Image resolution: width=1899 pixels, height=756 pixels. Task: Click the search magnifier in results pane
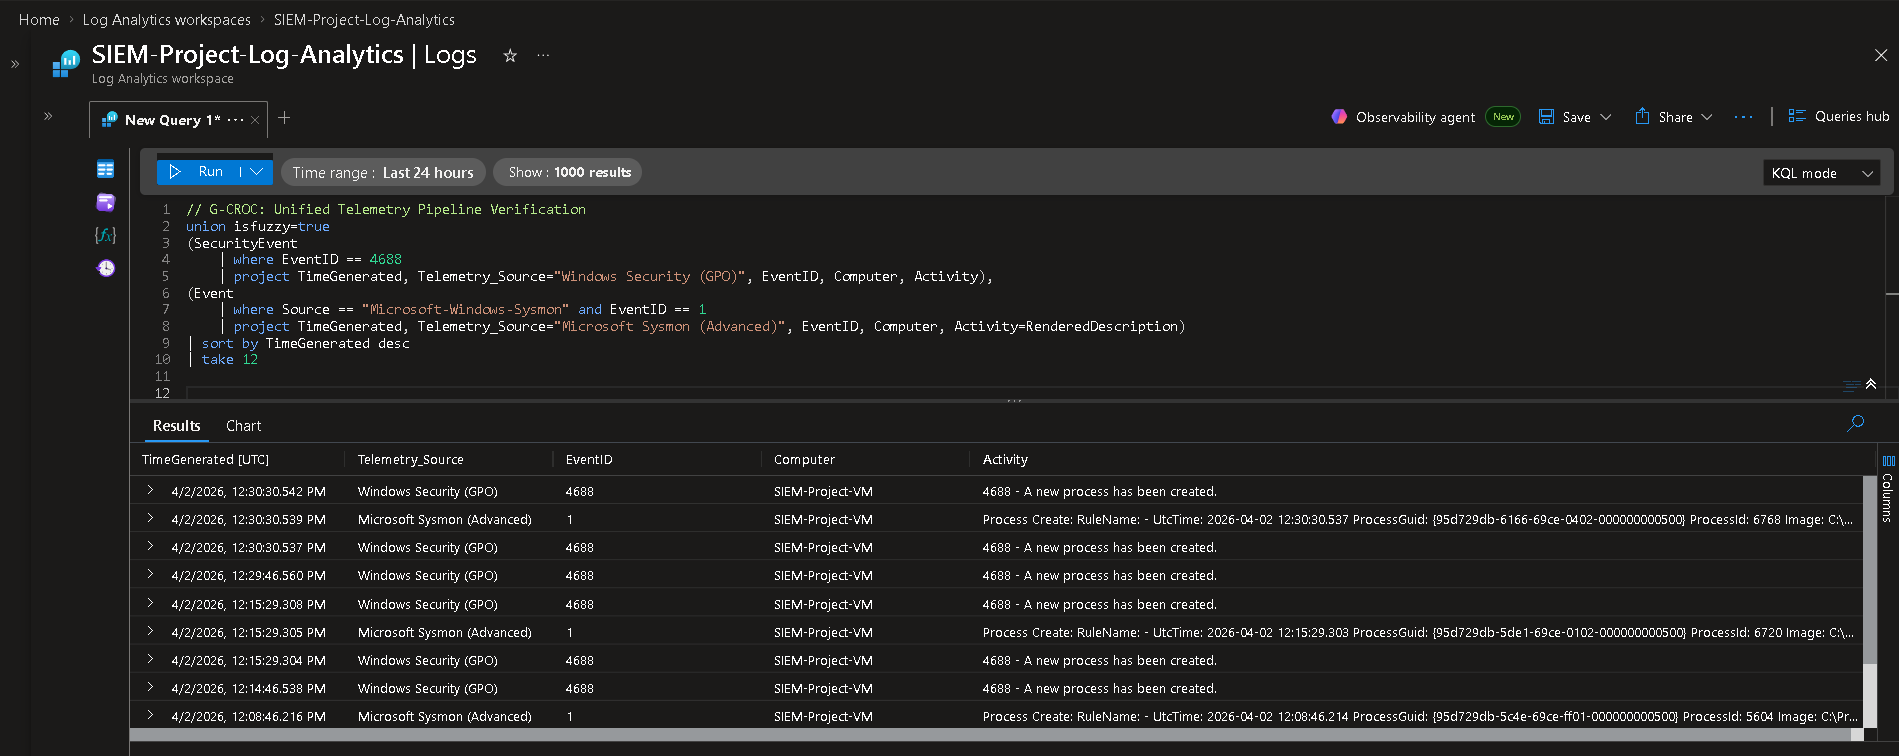(x=1855, y=423)
